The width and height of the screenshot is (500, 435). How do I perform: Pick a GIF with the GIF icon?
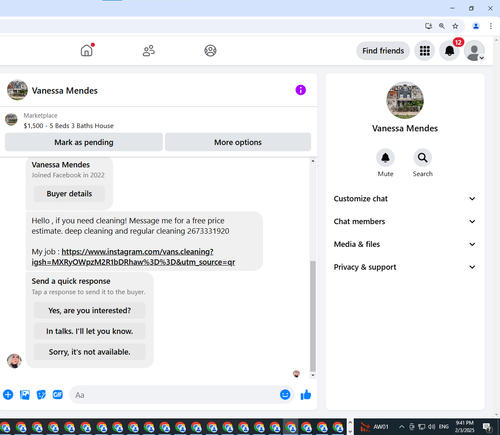pos(58,395)
